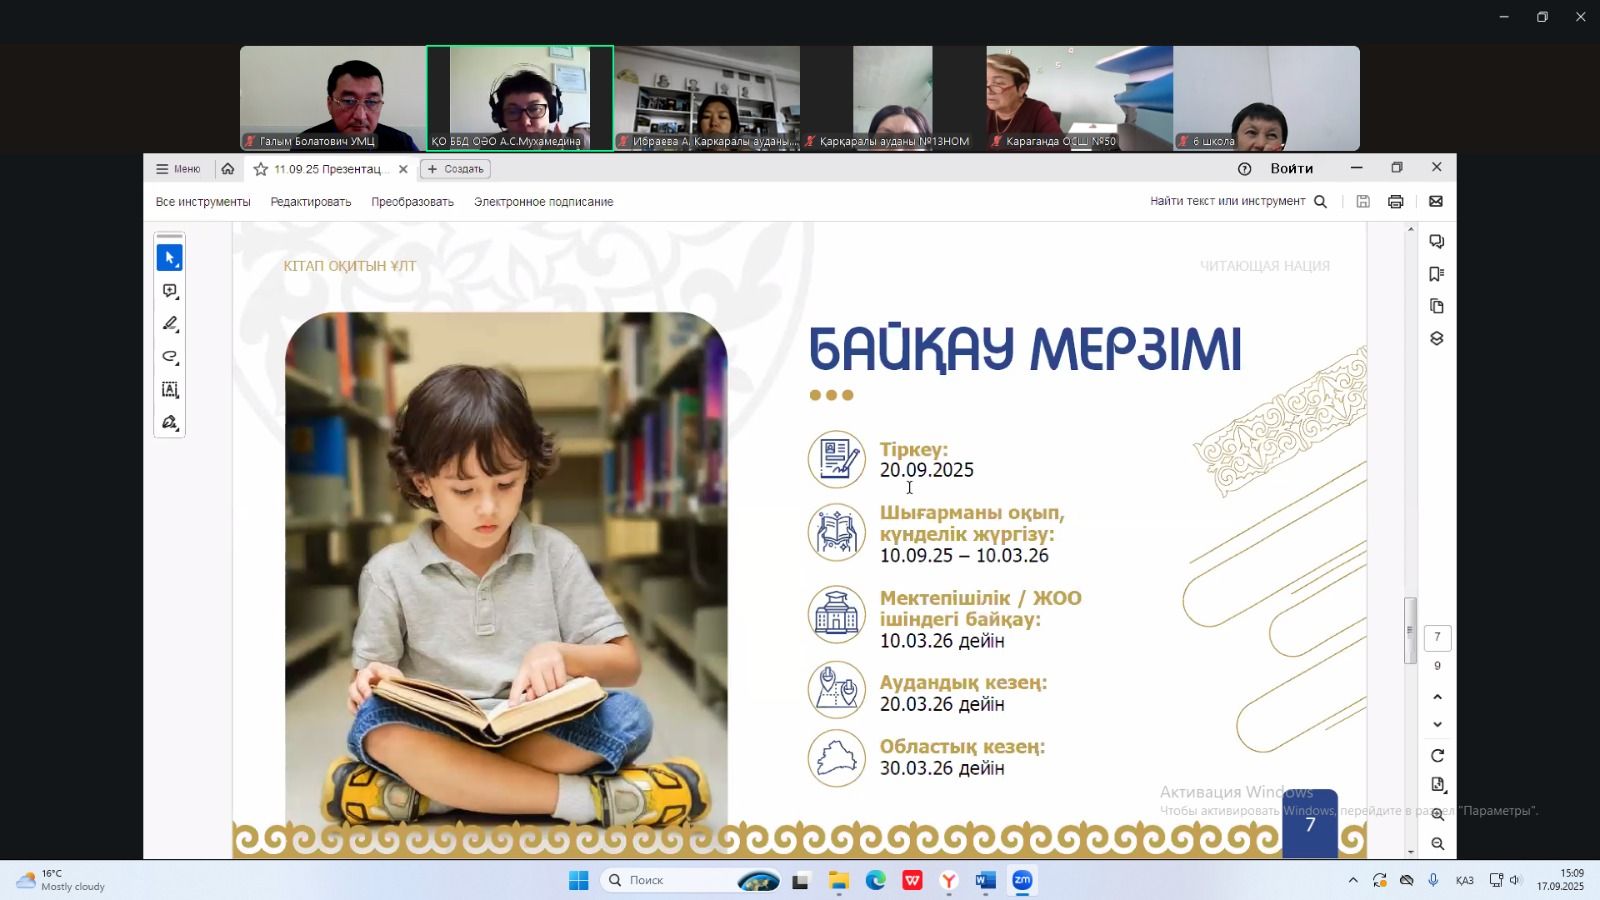This screenshot has height=900, width=1600.
Task: Open the Все инструменты menu
Action: (203, 202)
